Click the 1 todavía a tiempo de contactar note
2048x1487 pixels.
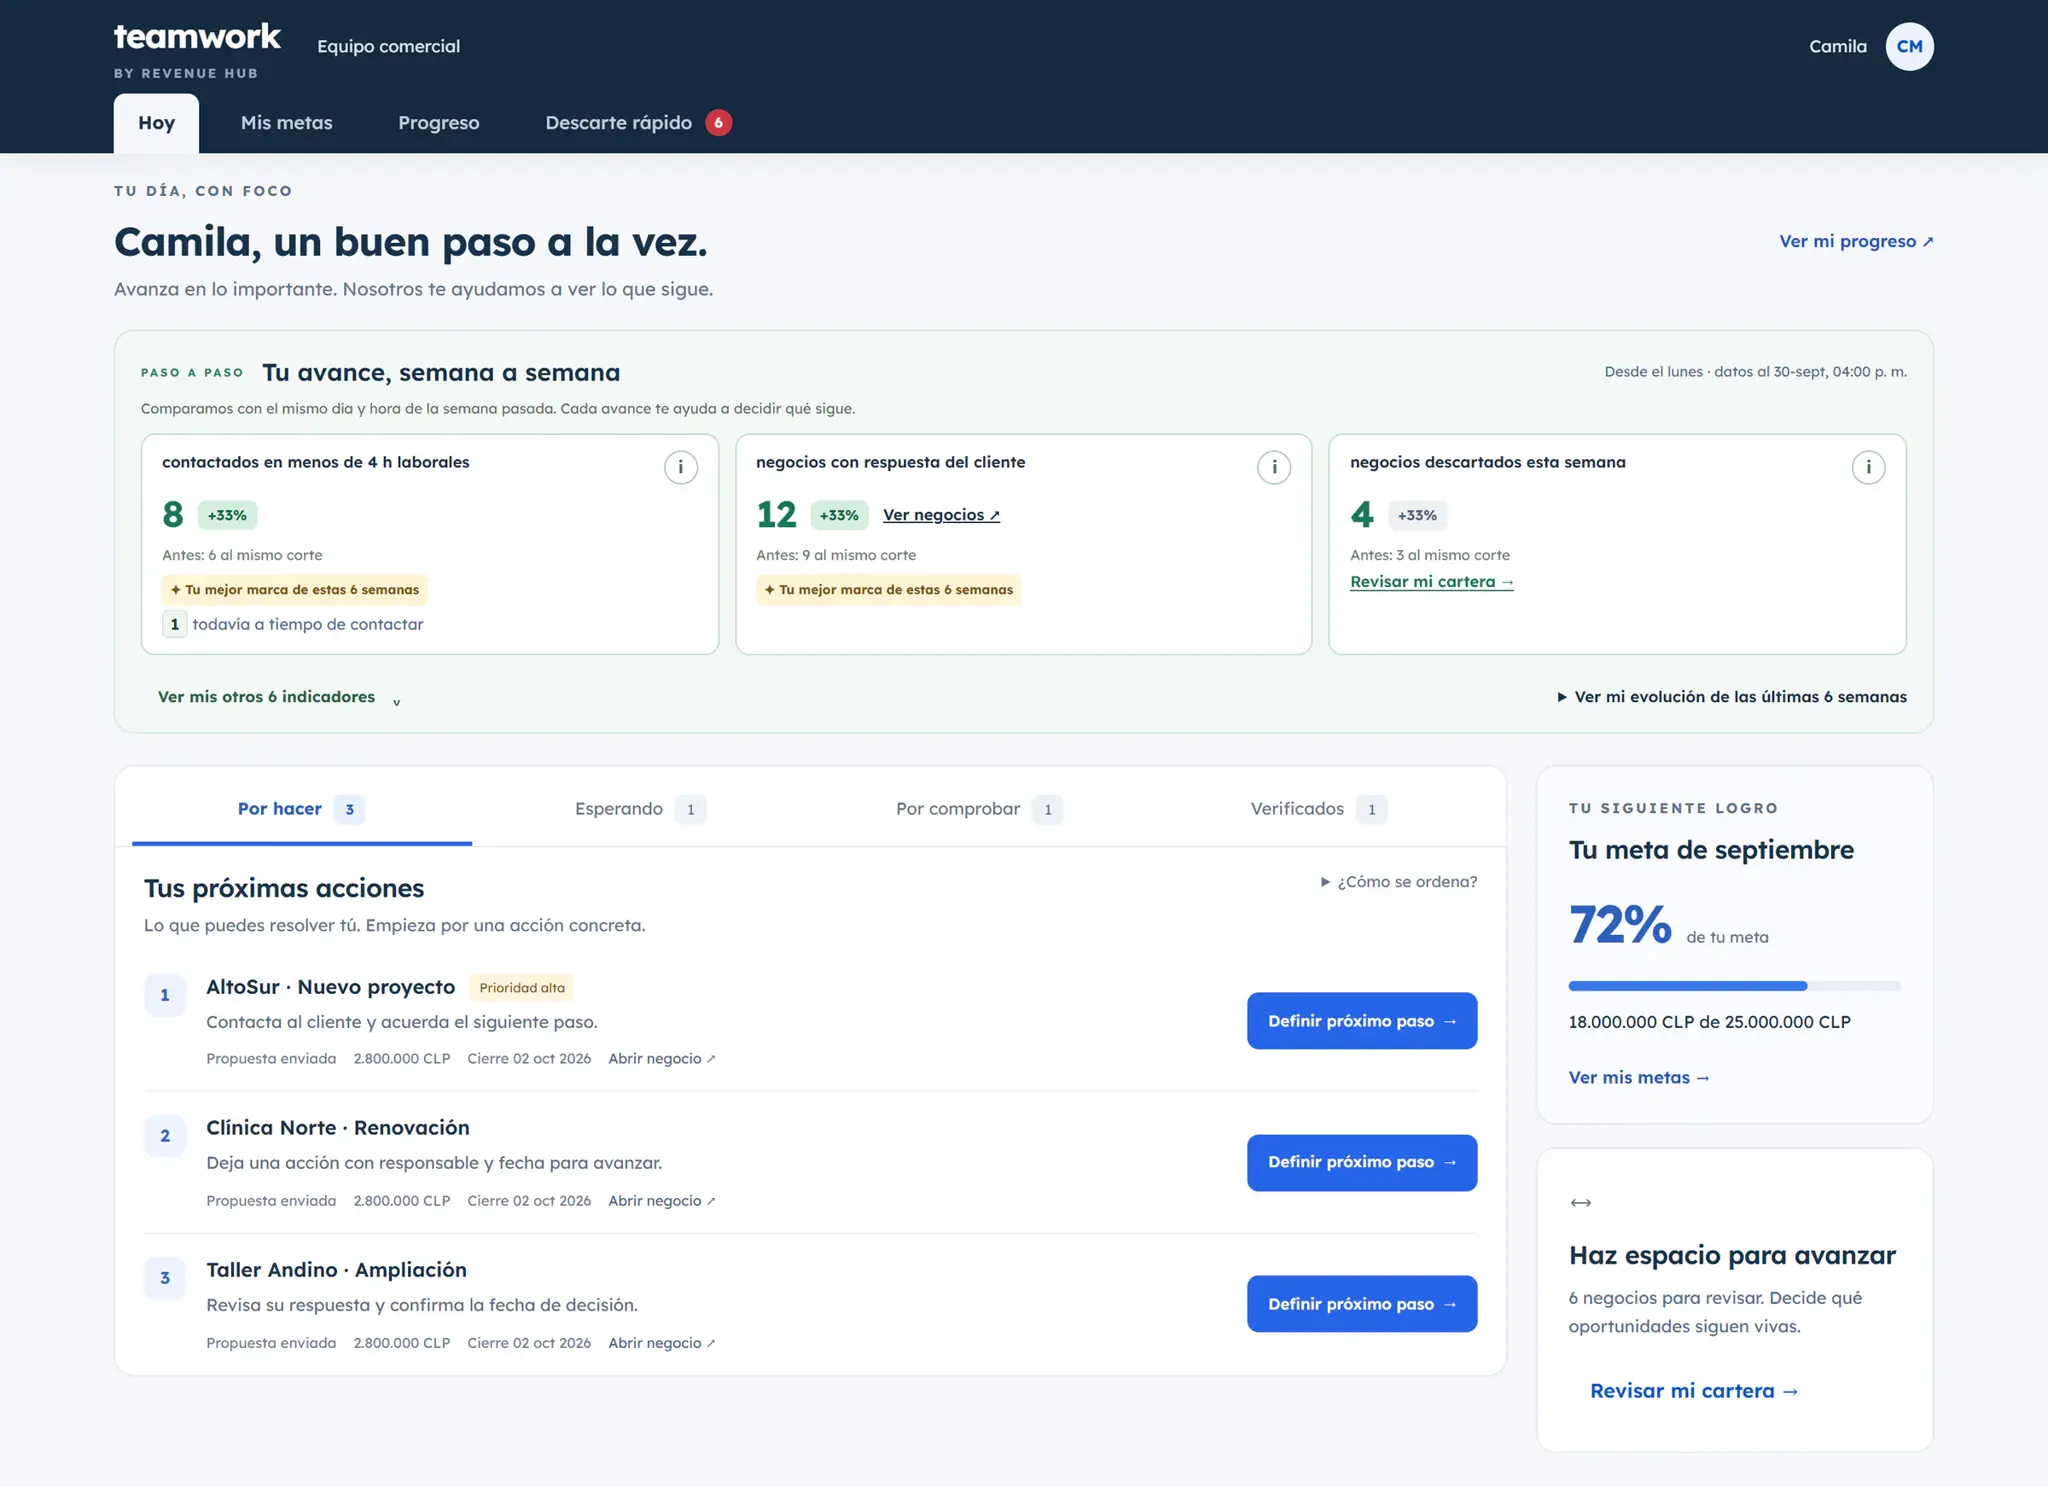click(293, 624)
